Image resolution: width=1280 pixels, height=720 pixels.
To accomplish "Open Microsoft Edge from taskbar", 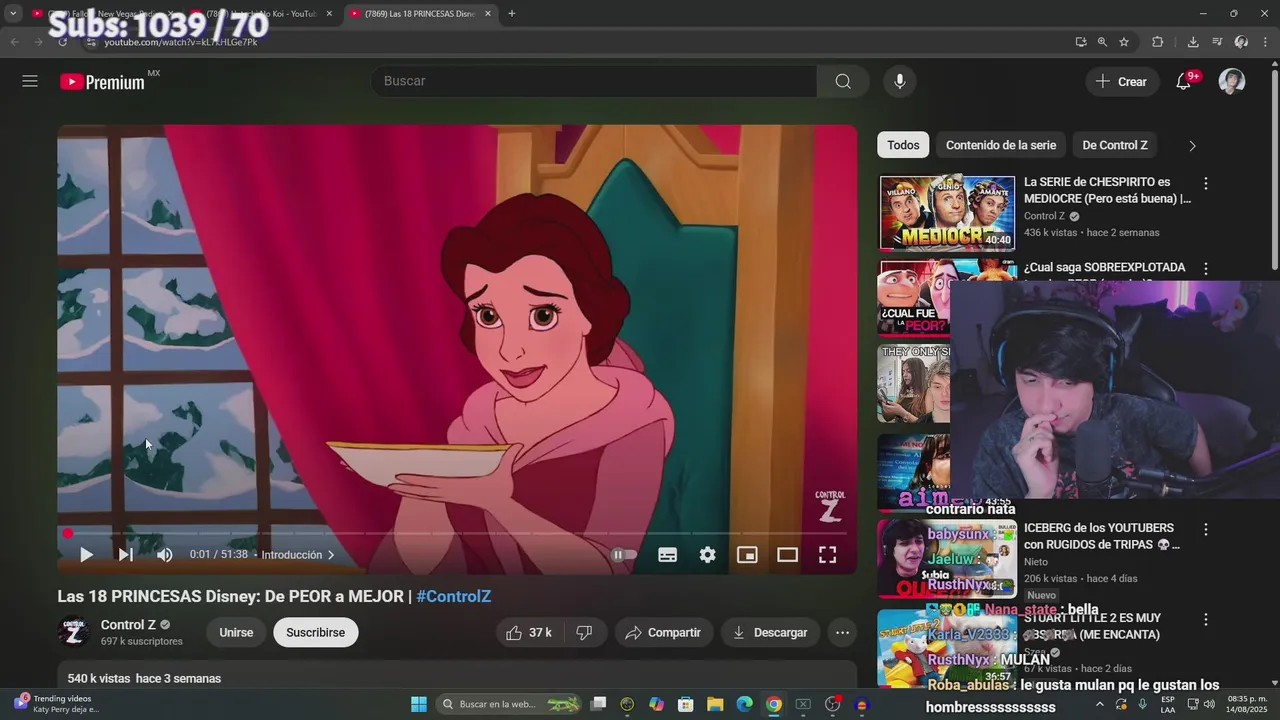I will pyautogui.click(x=744, y=704).
